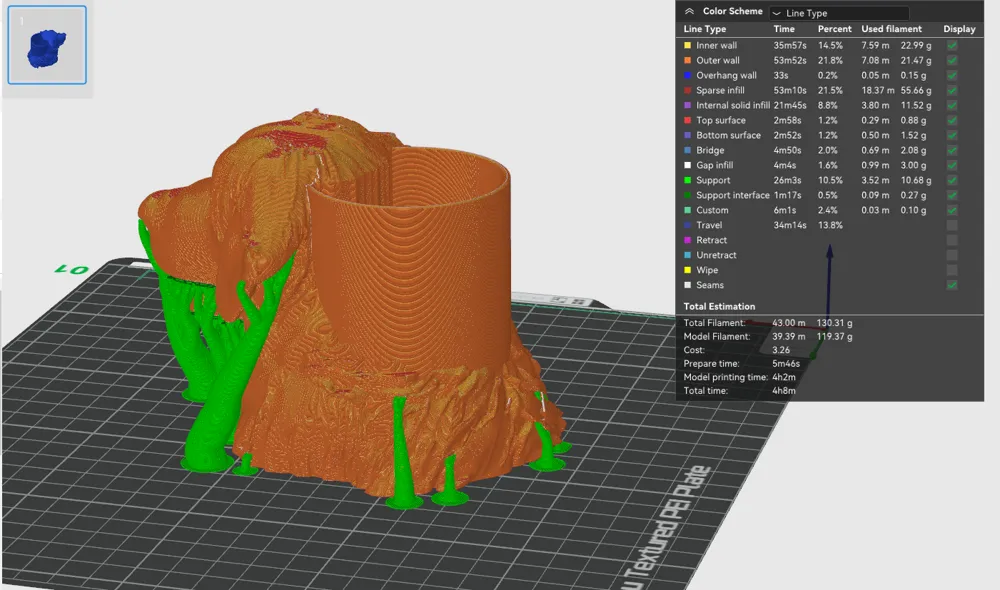Click Model Filament length 39.39 m
1000x590 pixels.
pos(788,336)
